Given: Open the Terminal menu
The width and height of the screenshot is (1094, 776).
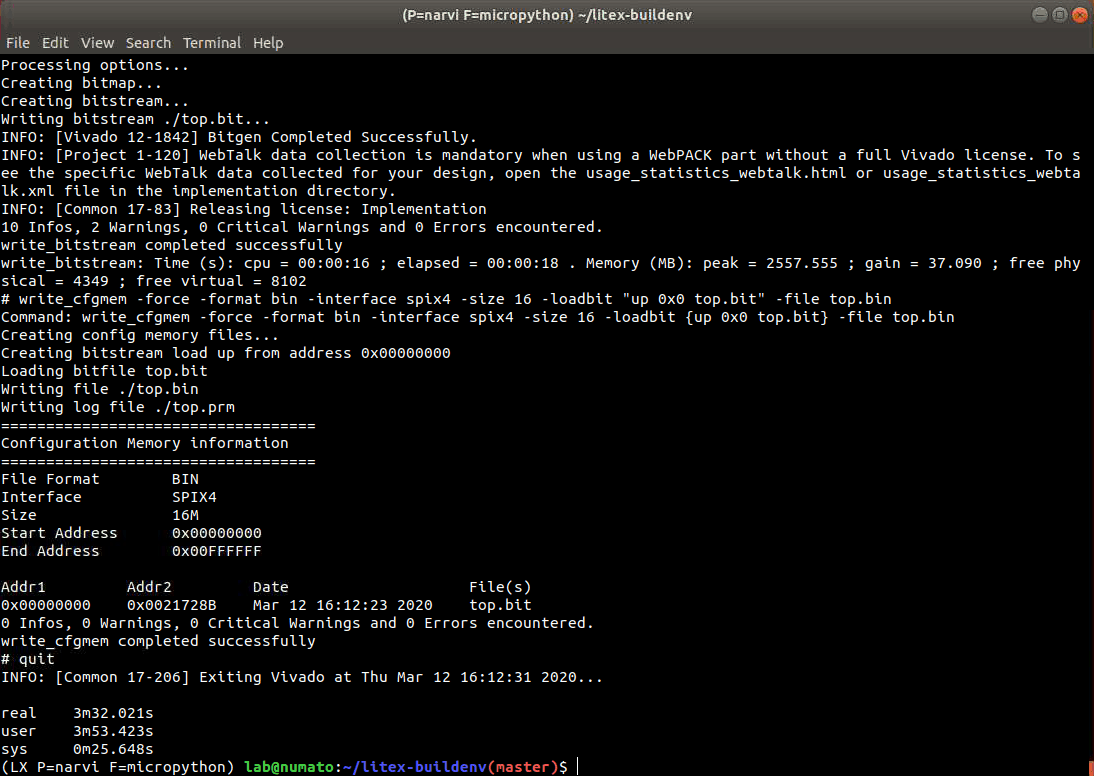Looking at the screenshot, I should pos(211,43).
